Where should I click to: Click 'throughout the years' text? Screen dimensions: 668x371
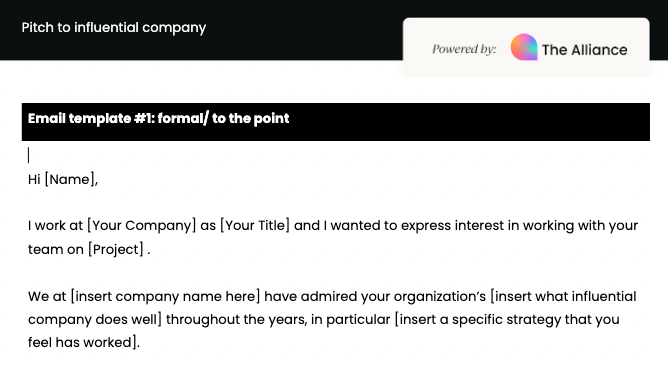pyautogui.click(x=236, y=319)
